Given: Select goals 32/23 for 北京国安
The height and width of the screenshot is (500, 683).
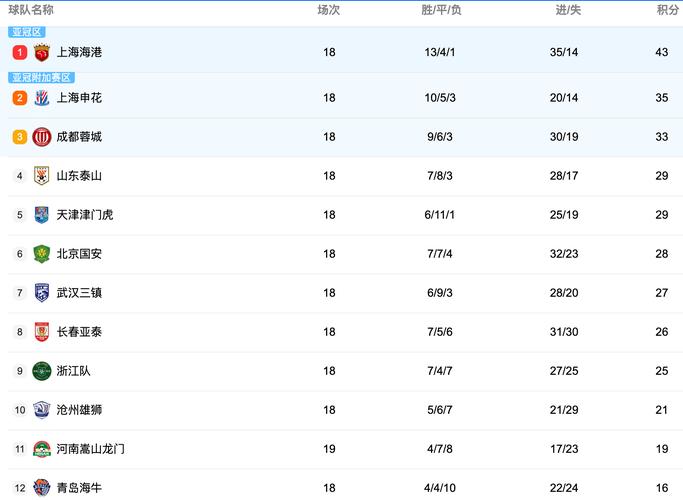Looking at the screenshot, I should (564, 254).
